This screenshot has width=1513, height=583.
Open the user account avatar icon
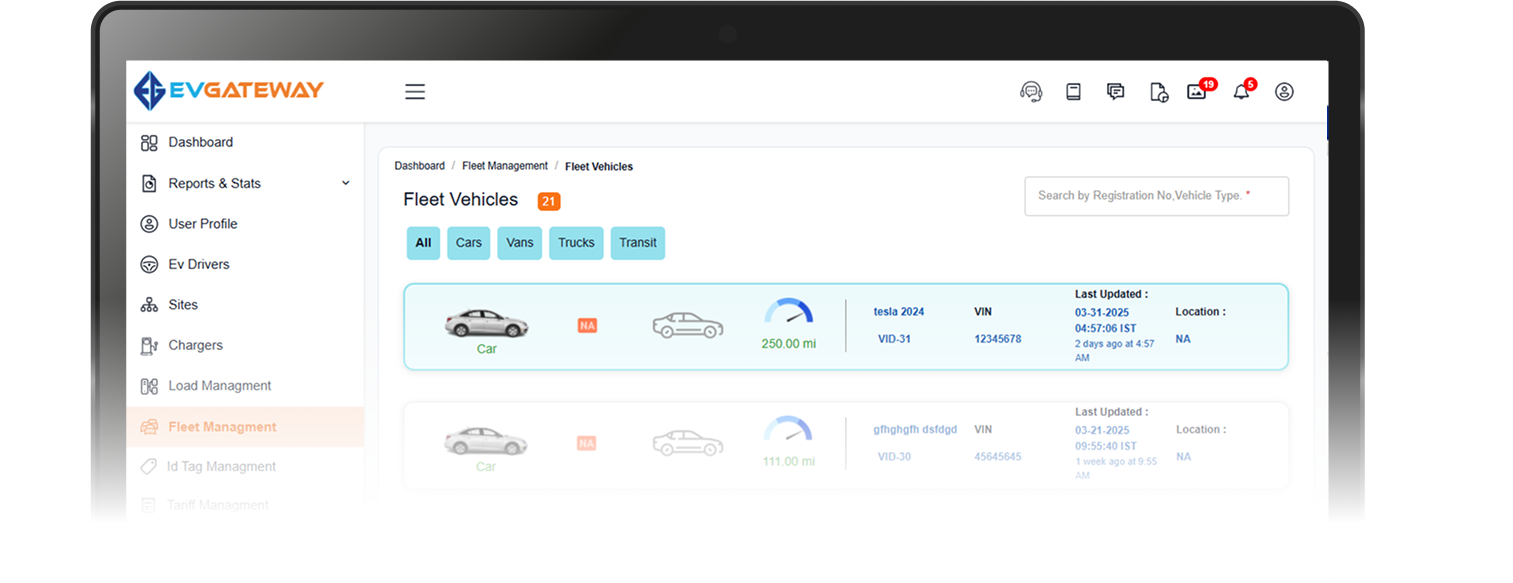tap(1284, 92)
